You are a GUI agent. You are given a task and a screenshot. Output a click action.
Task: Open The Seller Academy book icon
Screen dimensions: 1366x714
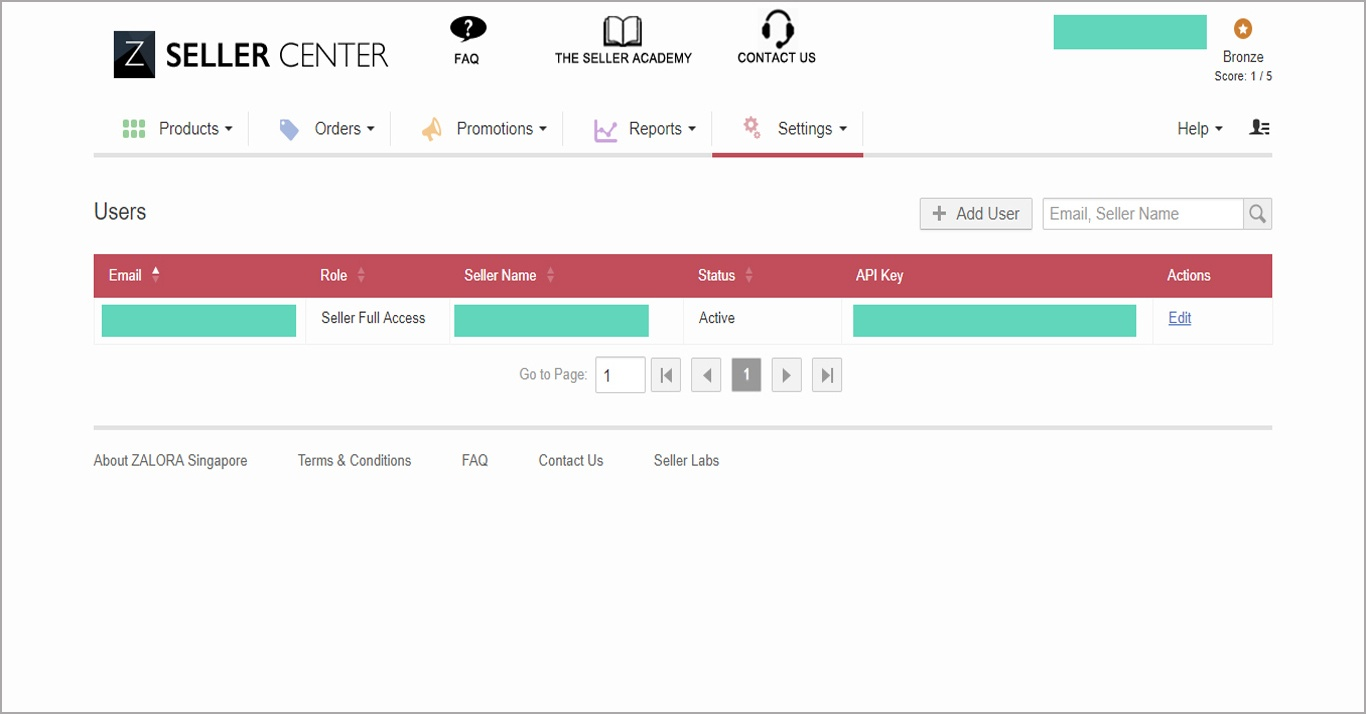click(623, 30)
